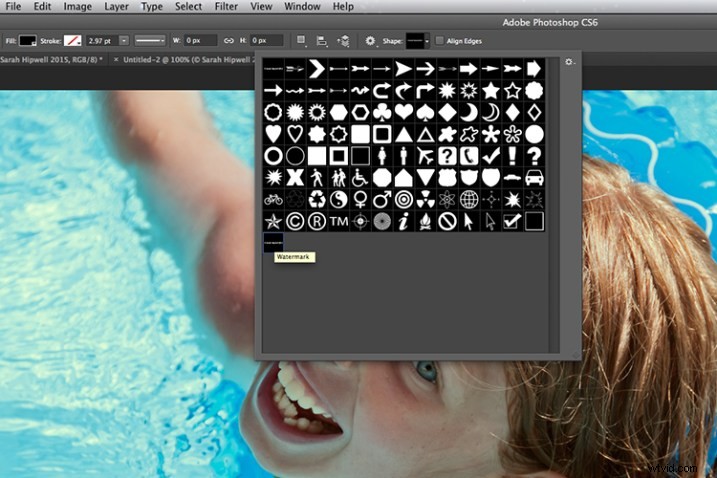Image resolution: width=717 pixels, height=478 pixels.
Task: Choose the wheelchair accessibility shape
Action: click(360, 178)
